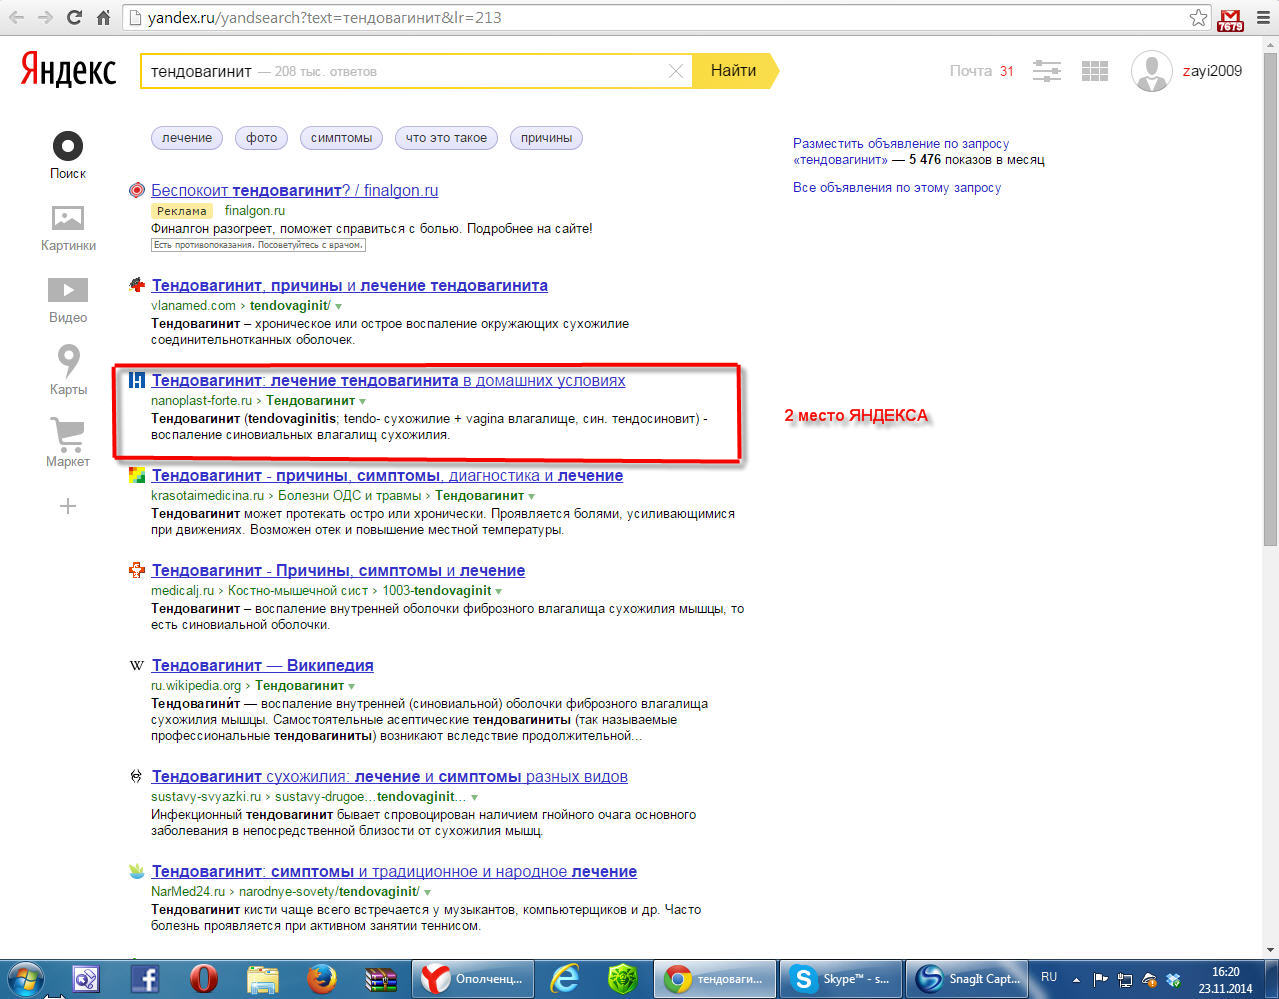This screenshot has height=999, width=1279.
Task: Click the browser address bar URL
Action: pyautogui.click(x=325, y=18)
